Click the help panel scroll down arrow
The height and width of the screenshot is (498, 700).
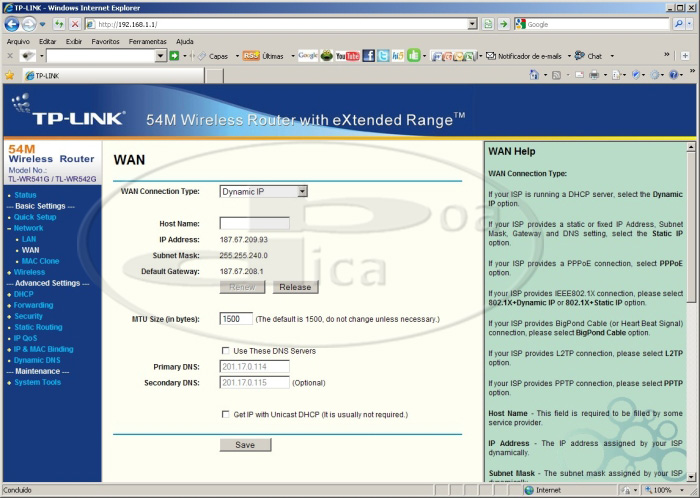[x=691, y=477]
